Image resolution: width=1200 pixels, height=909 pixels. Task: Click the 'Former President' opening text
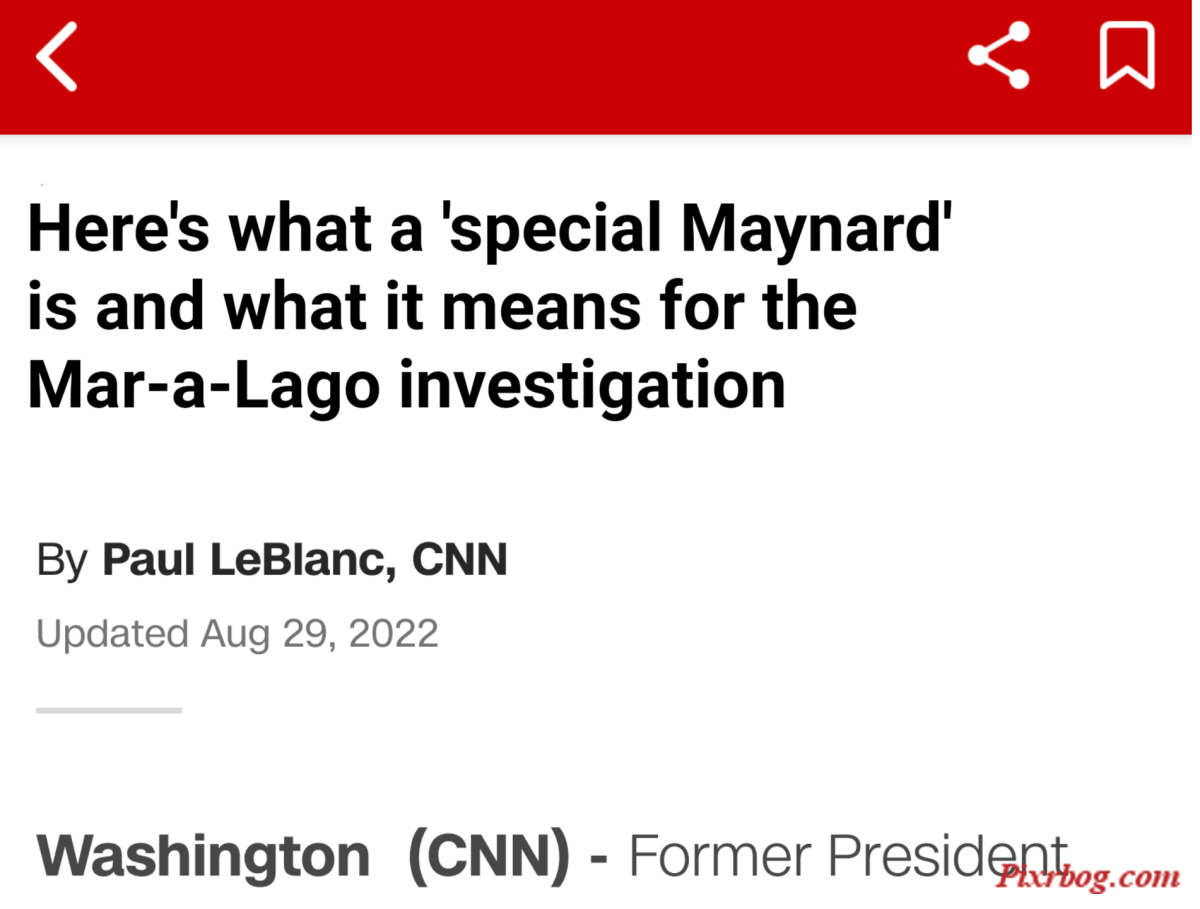coord(847,857)
